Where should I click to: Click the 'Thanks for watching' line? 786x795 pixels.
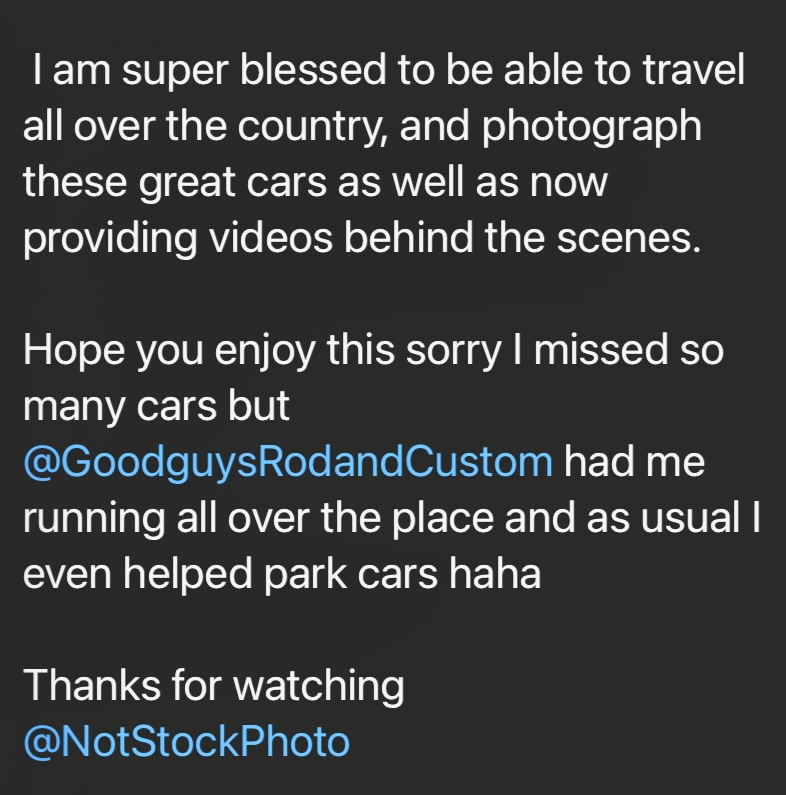[x=214, y=685]
